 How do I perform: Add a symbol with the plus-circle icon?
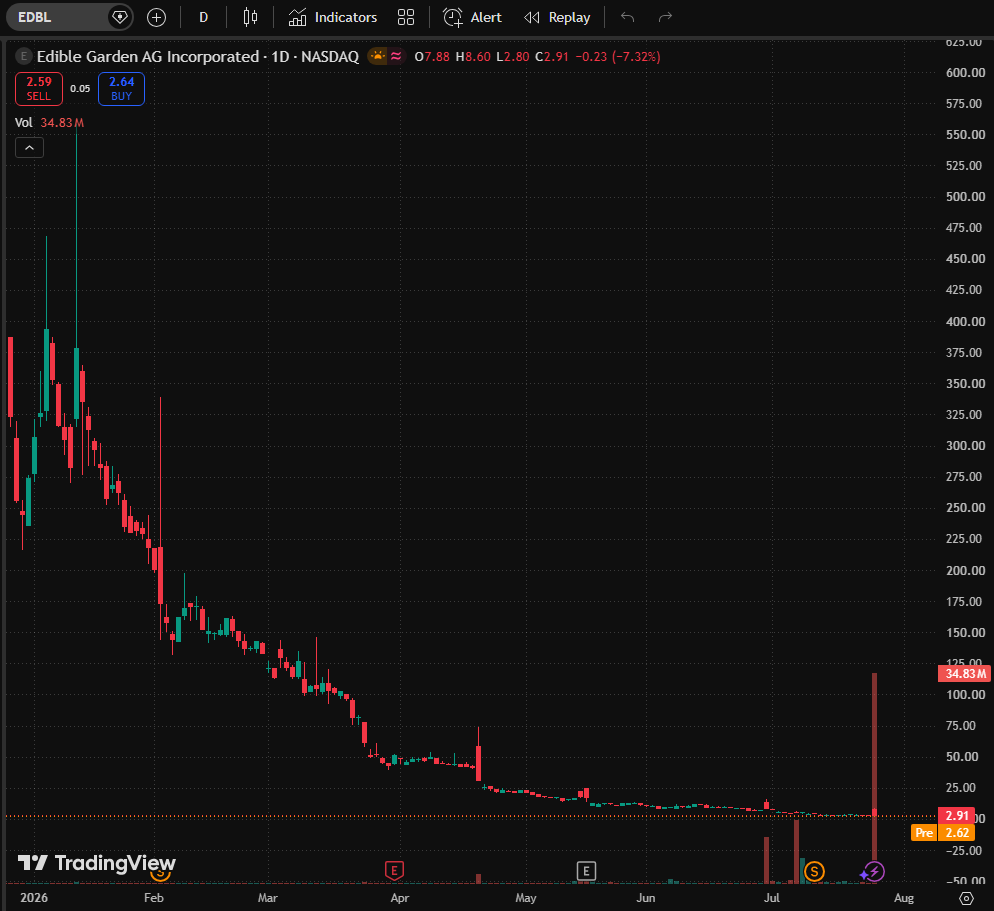click(x=156, y=17)
